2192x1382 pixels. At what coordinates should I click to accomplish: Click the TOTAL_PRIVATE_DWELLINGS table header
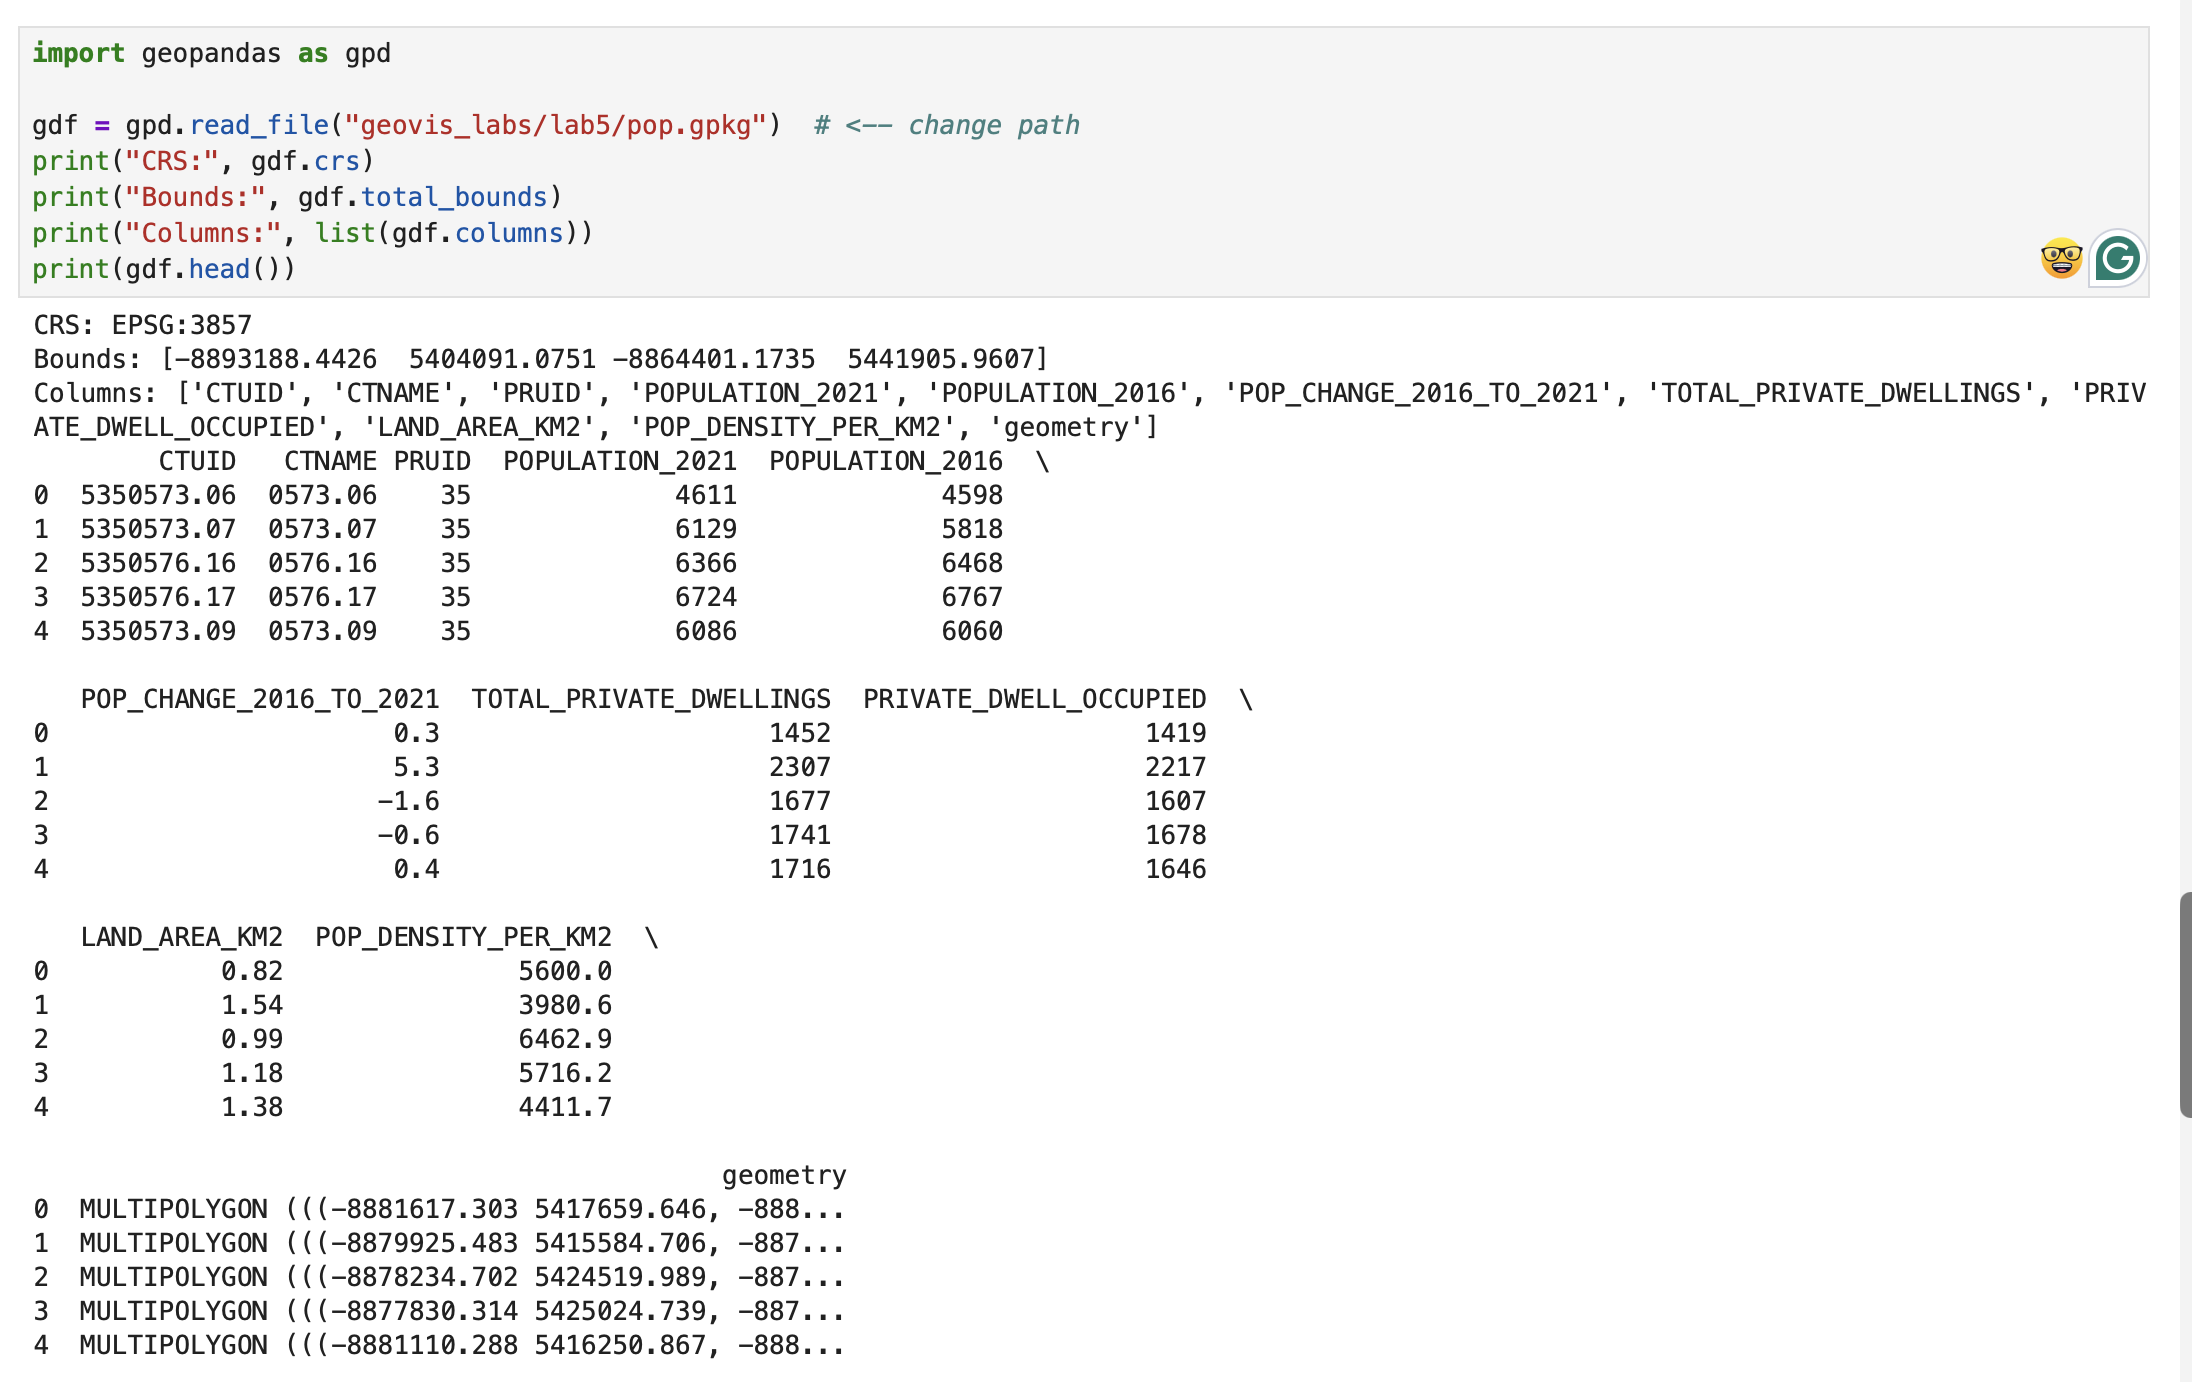coord(650,699)
